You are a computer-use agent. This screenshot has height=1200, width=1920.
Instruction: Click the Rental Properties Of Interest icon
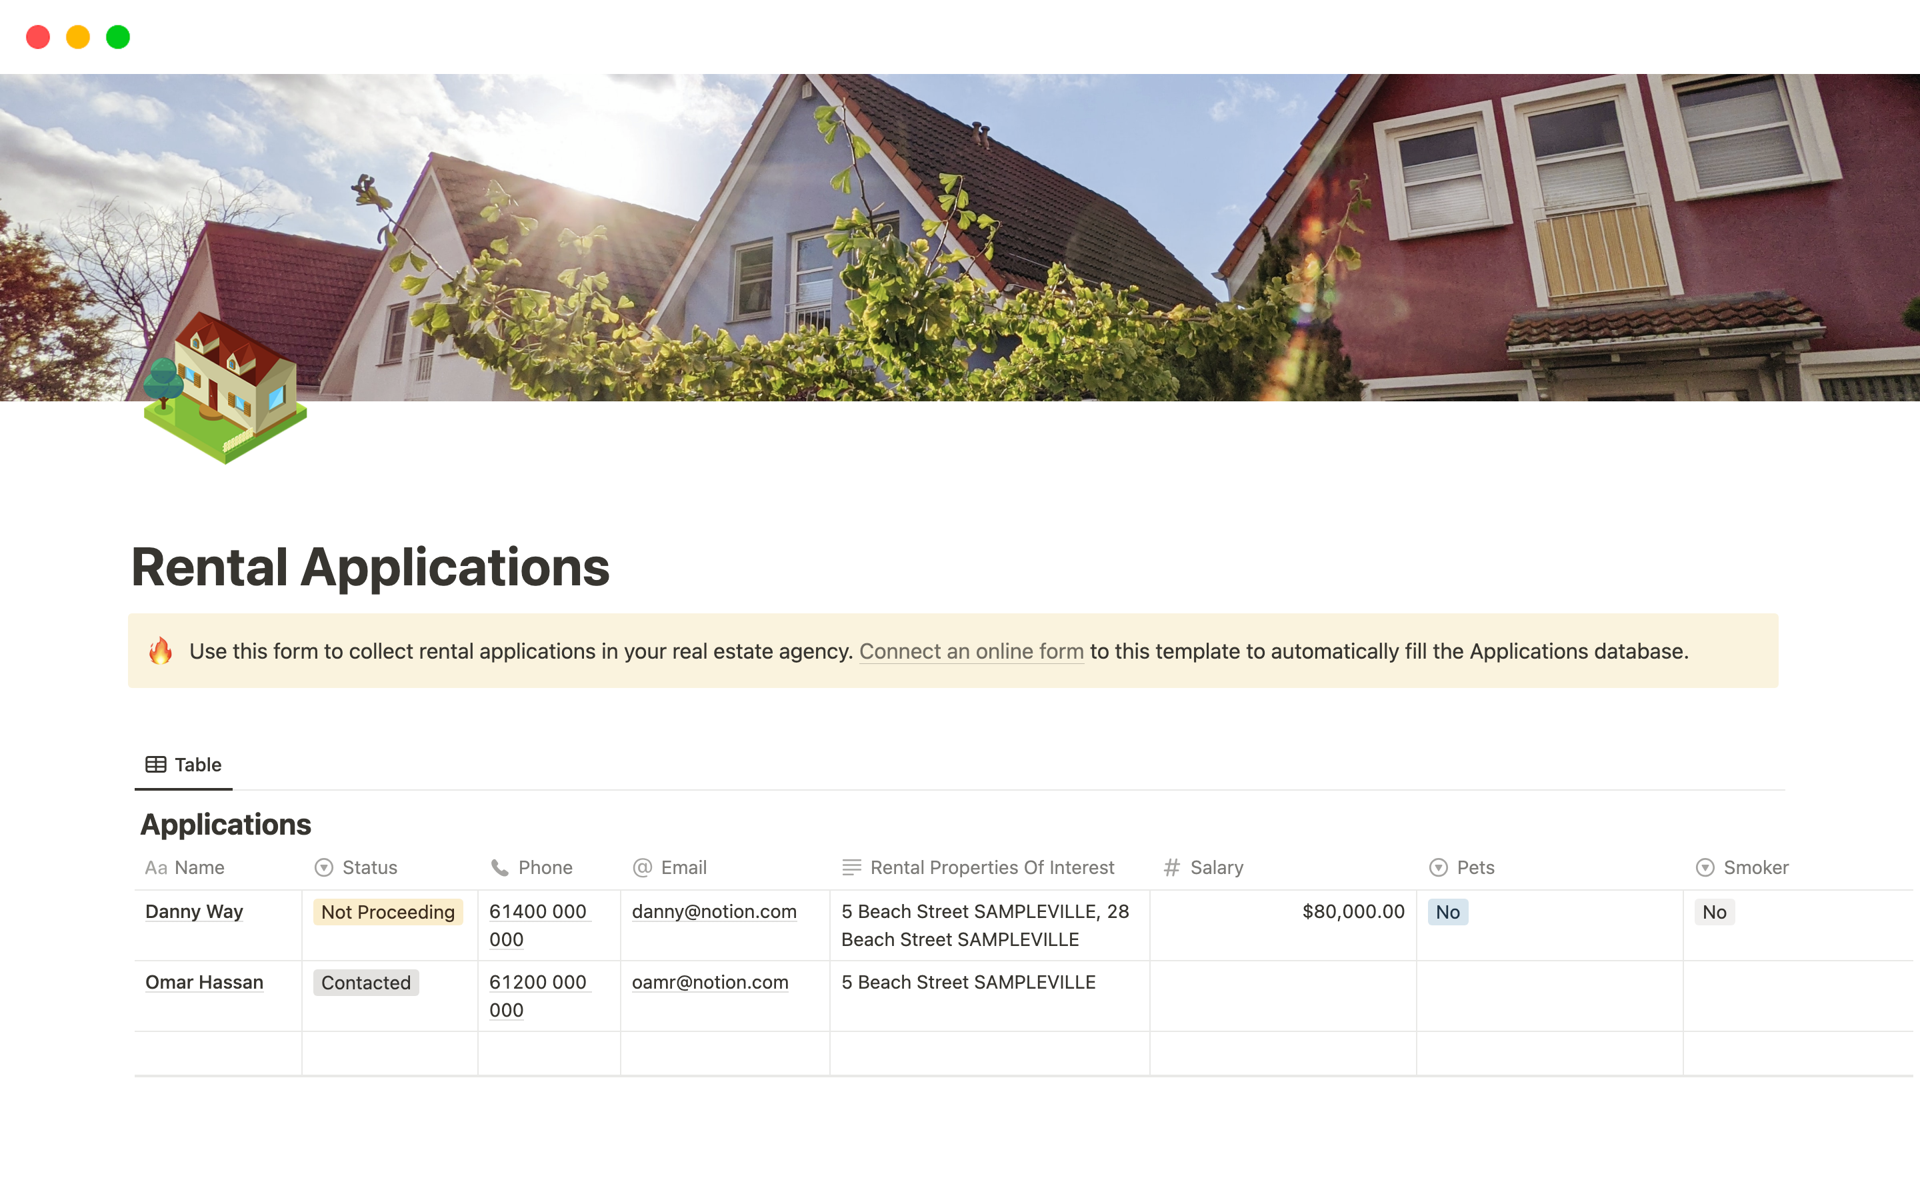pyautogui.click(x=849, y=868)
